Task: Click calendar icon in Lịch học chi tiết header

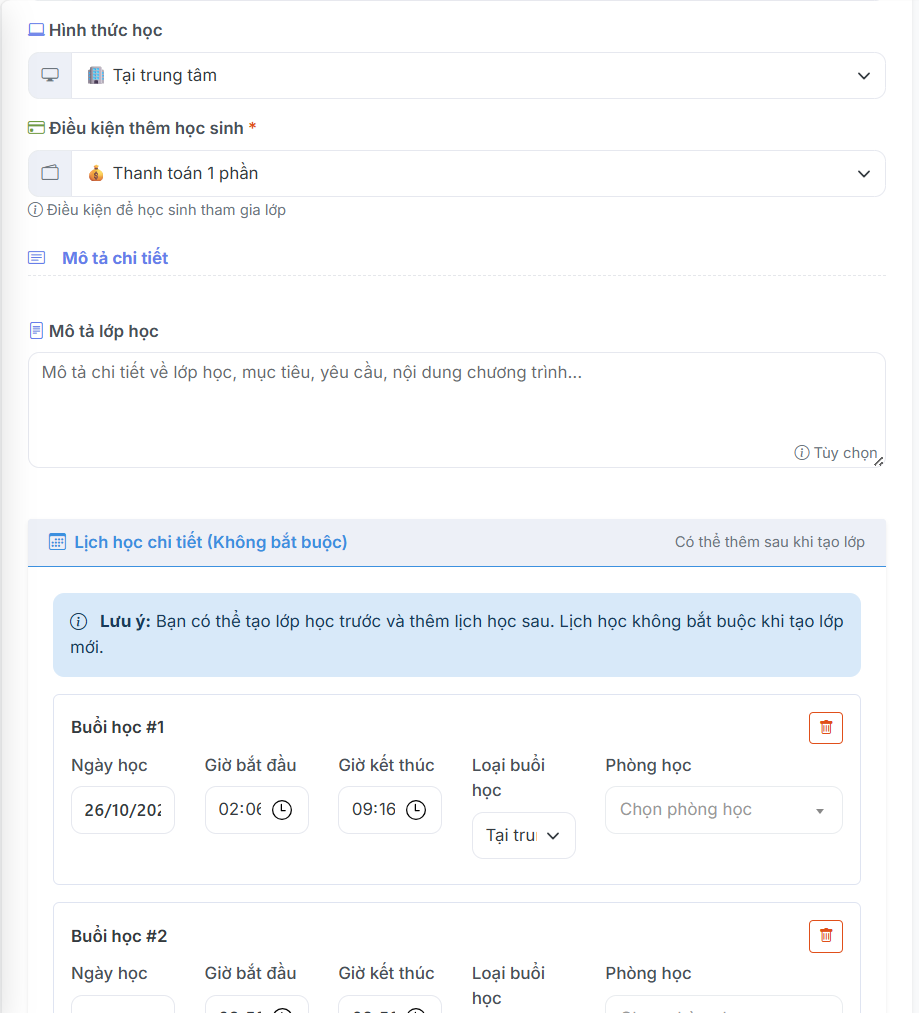Action: (58, 542)
